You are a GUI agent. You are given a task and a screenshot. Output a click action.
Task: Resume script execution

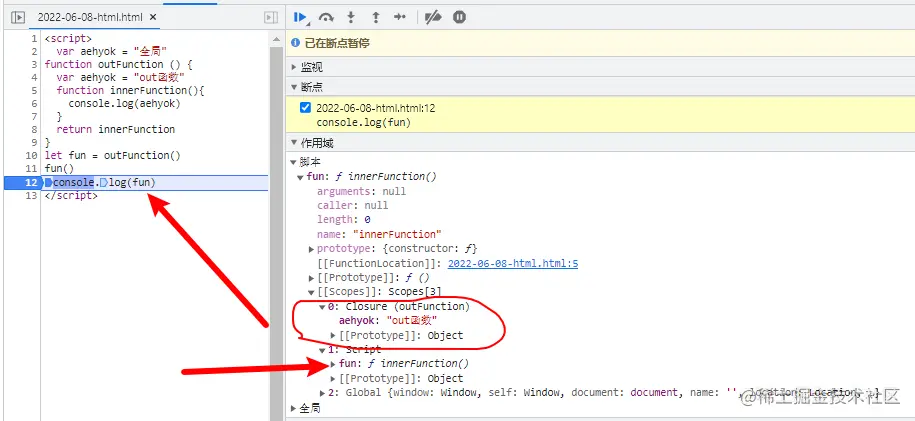[301, 18]
